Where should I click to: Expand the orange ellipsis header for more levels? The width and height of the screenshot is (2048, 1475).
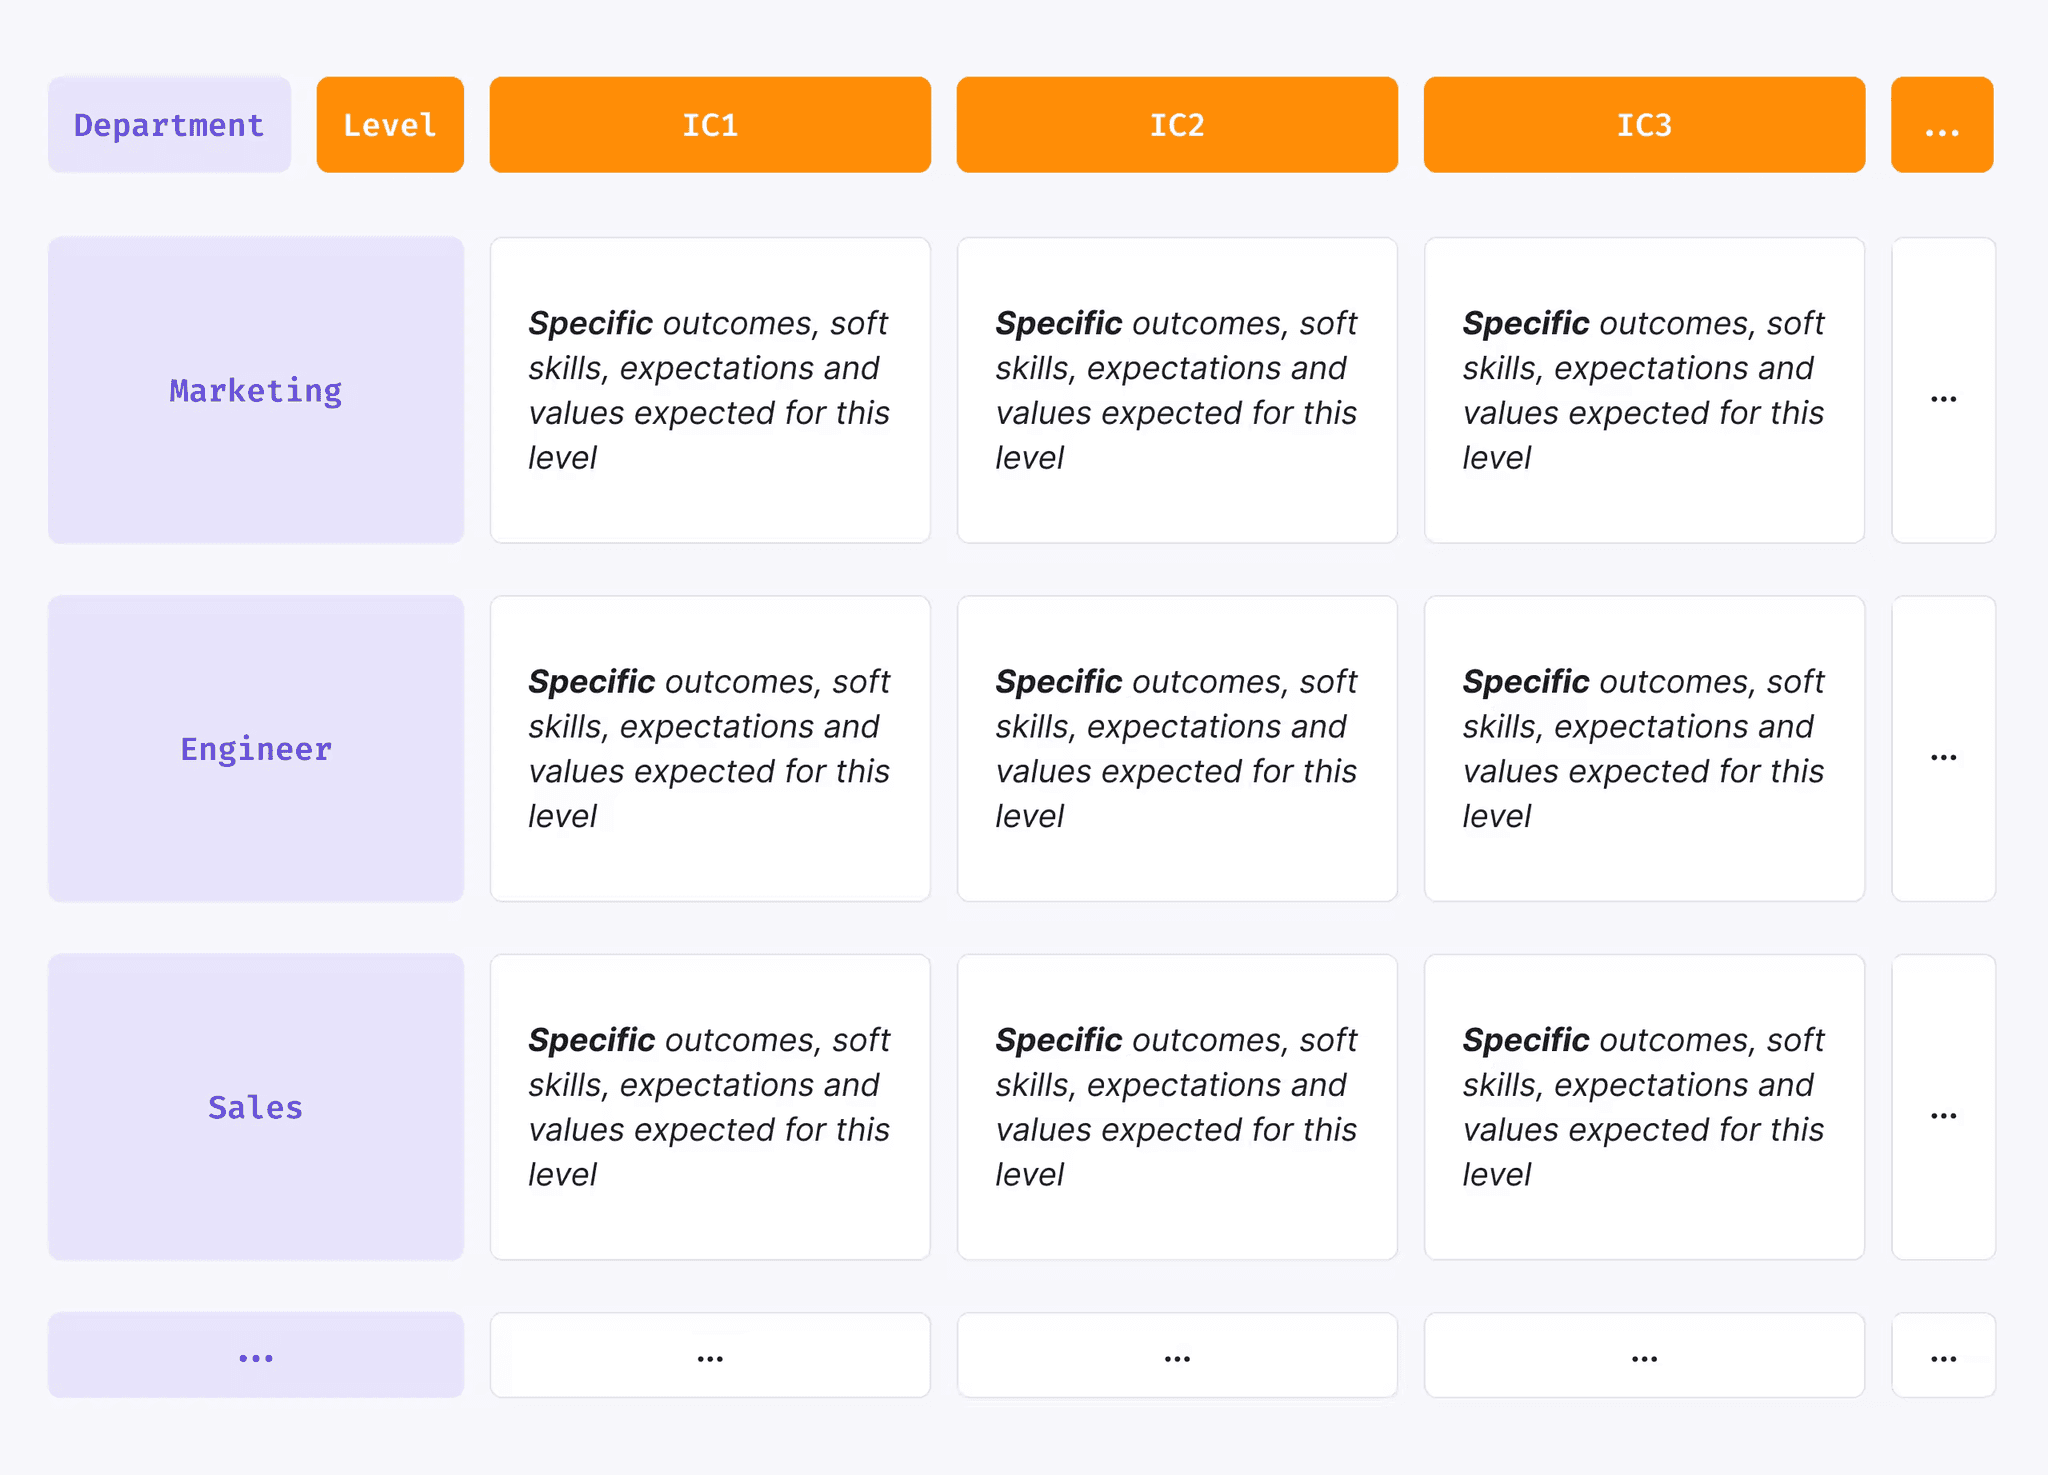point(1942,125)
